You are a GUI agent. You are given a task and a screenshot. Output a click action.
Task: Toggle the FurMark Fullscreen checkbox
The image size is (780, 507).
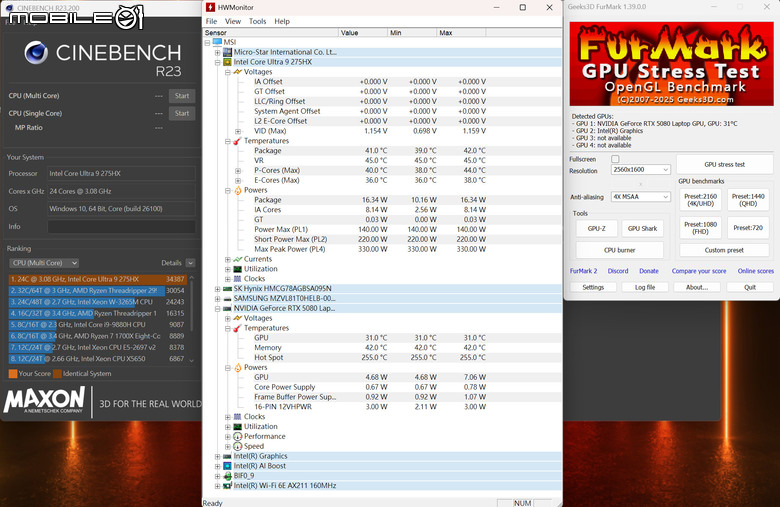615,159
